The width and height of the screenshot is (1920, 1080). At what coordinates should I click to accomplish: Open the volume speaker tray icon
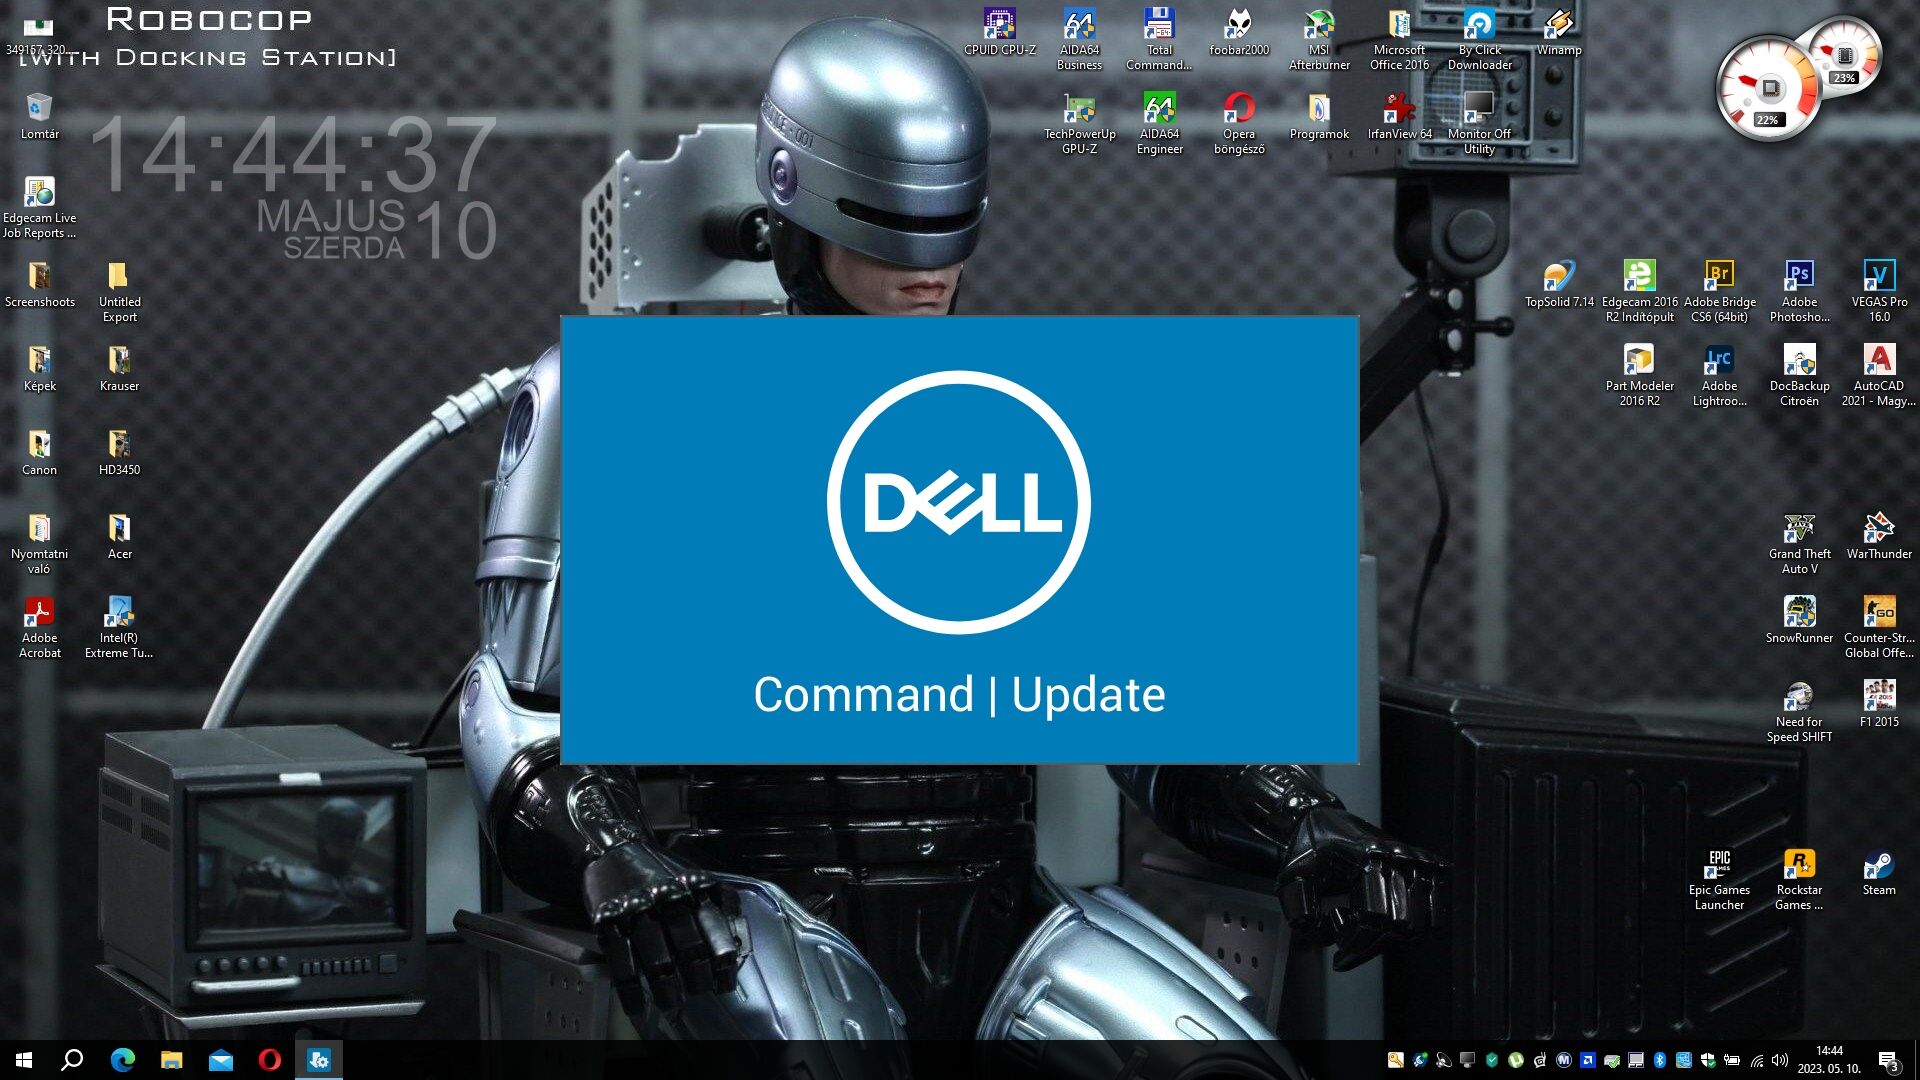tap(1779, 1060)
